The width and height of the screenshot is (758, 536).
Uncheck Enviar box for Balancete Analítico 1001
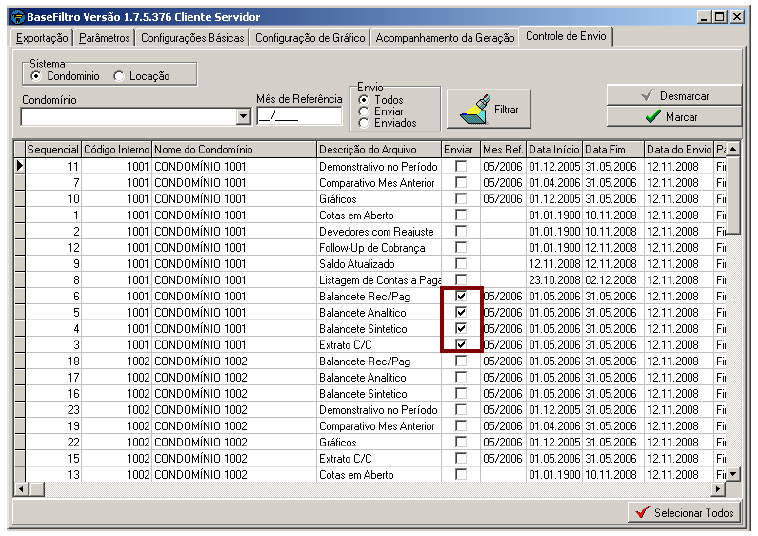coord(461,312)
